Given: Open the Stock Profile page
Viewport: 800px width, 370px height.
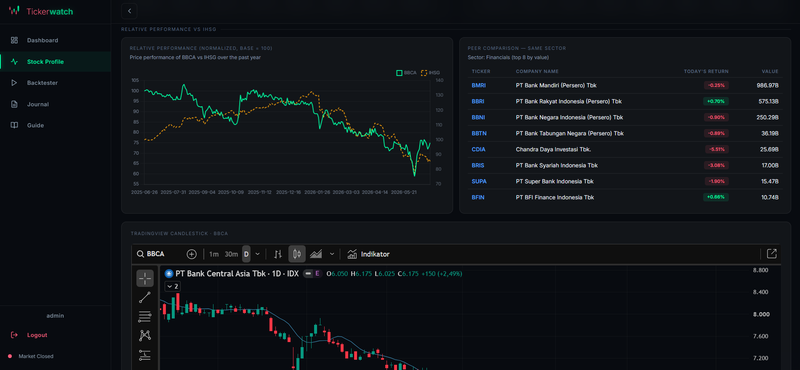Looking at the screenshot, I should pos(55,62).
